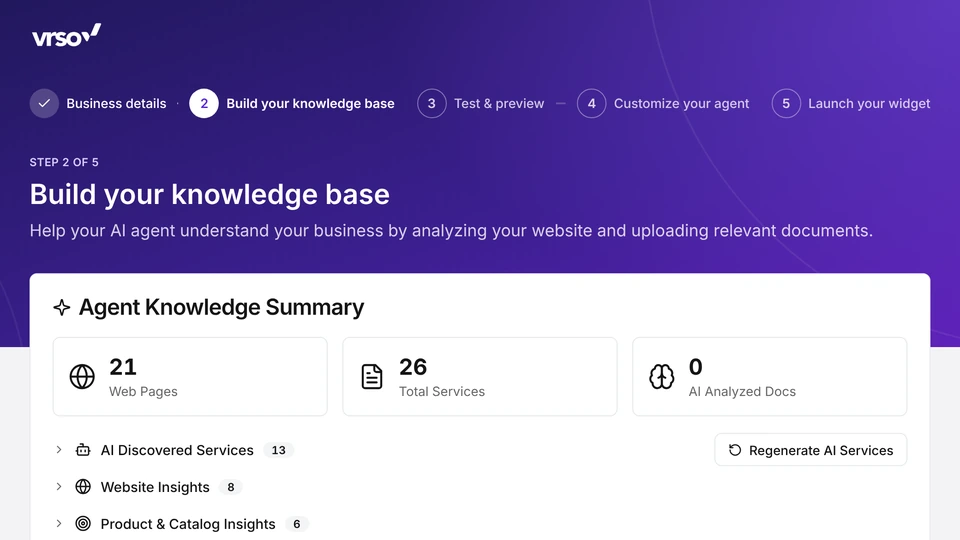Click the Web Pages label
Screen dimensions: 960x540
pos(143,391)
